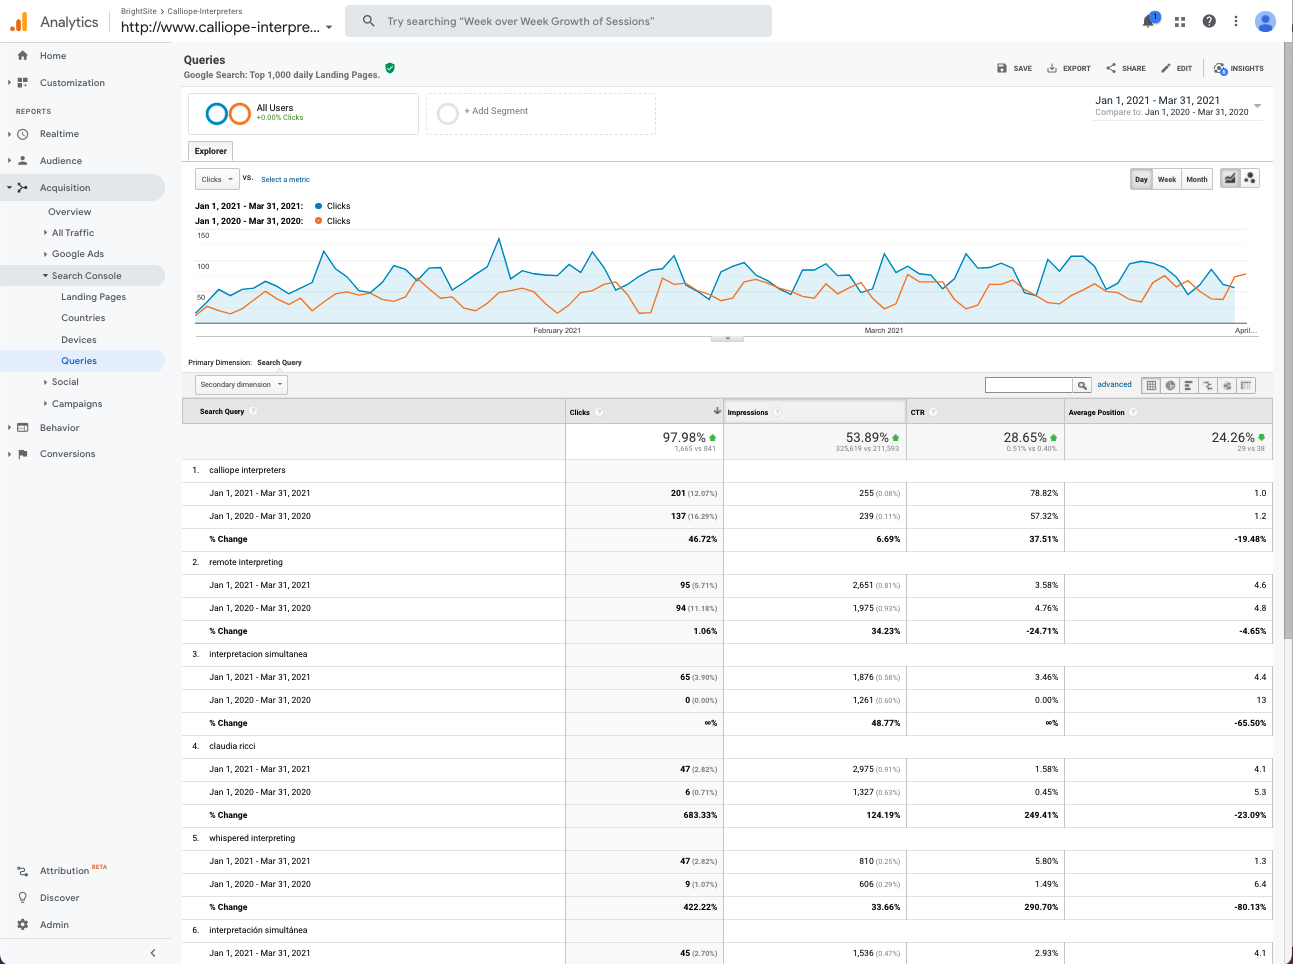Open the Secondary dimension dropdown

pos(240,384)
